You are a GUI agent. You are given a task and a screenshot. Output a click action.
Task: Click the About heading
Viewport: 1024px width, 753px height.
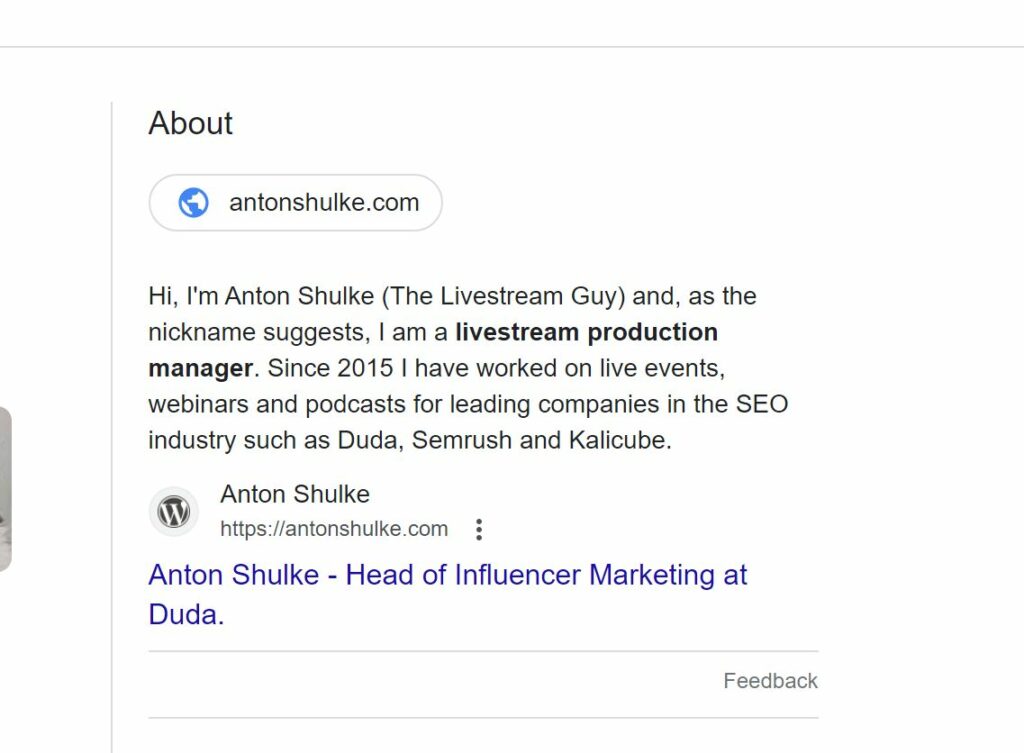pos(190,123)
